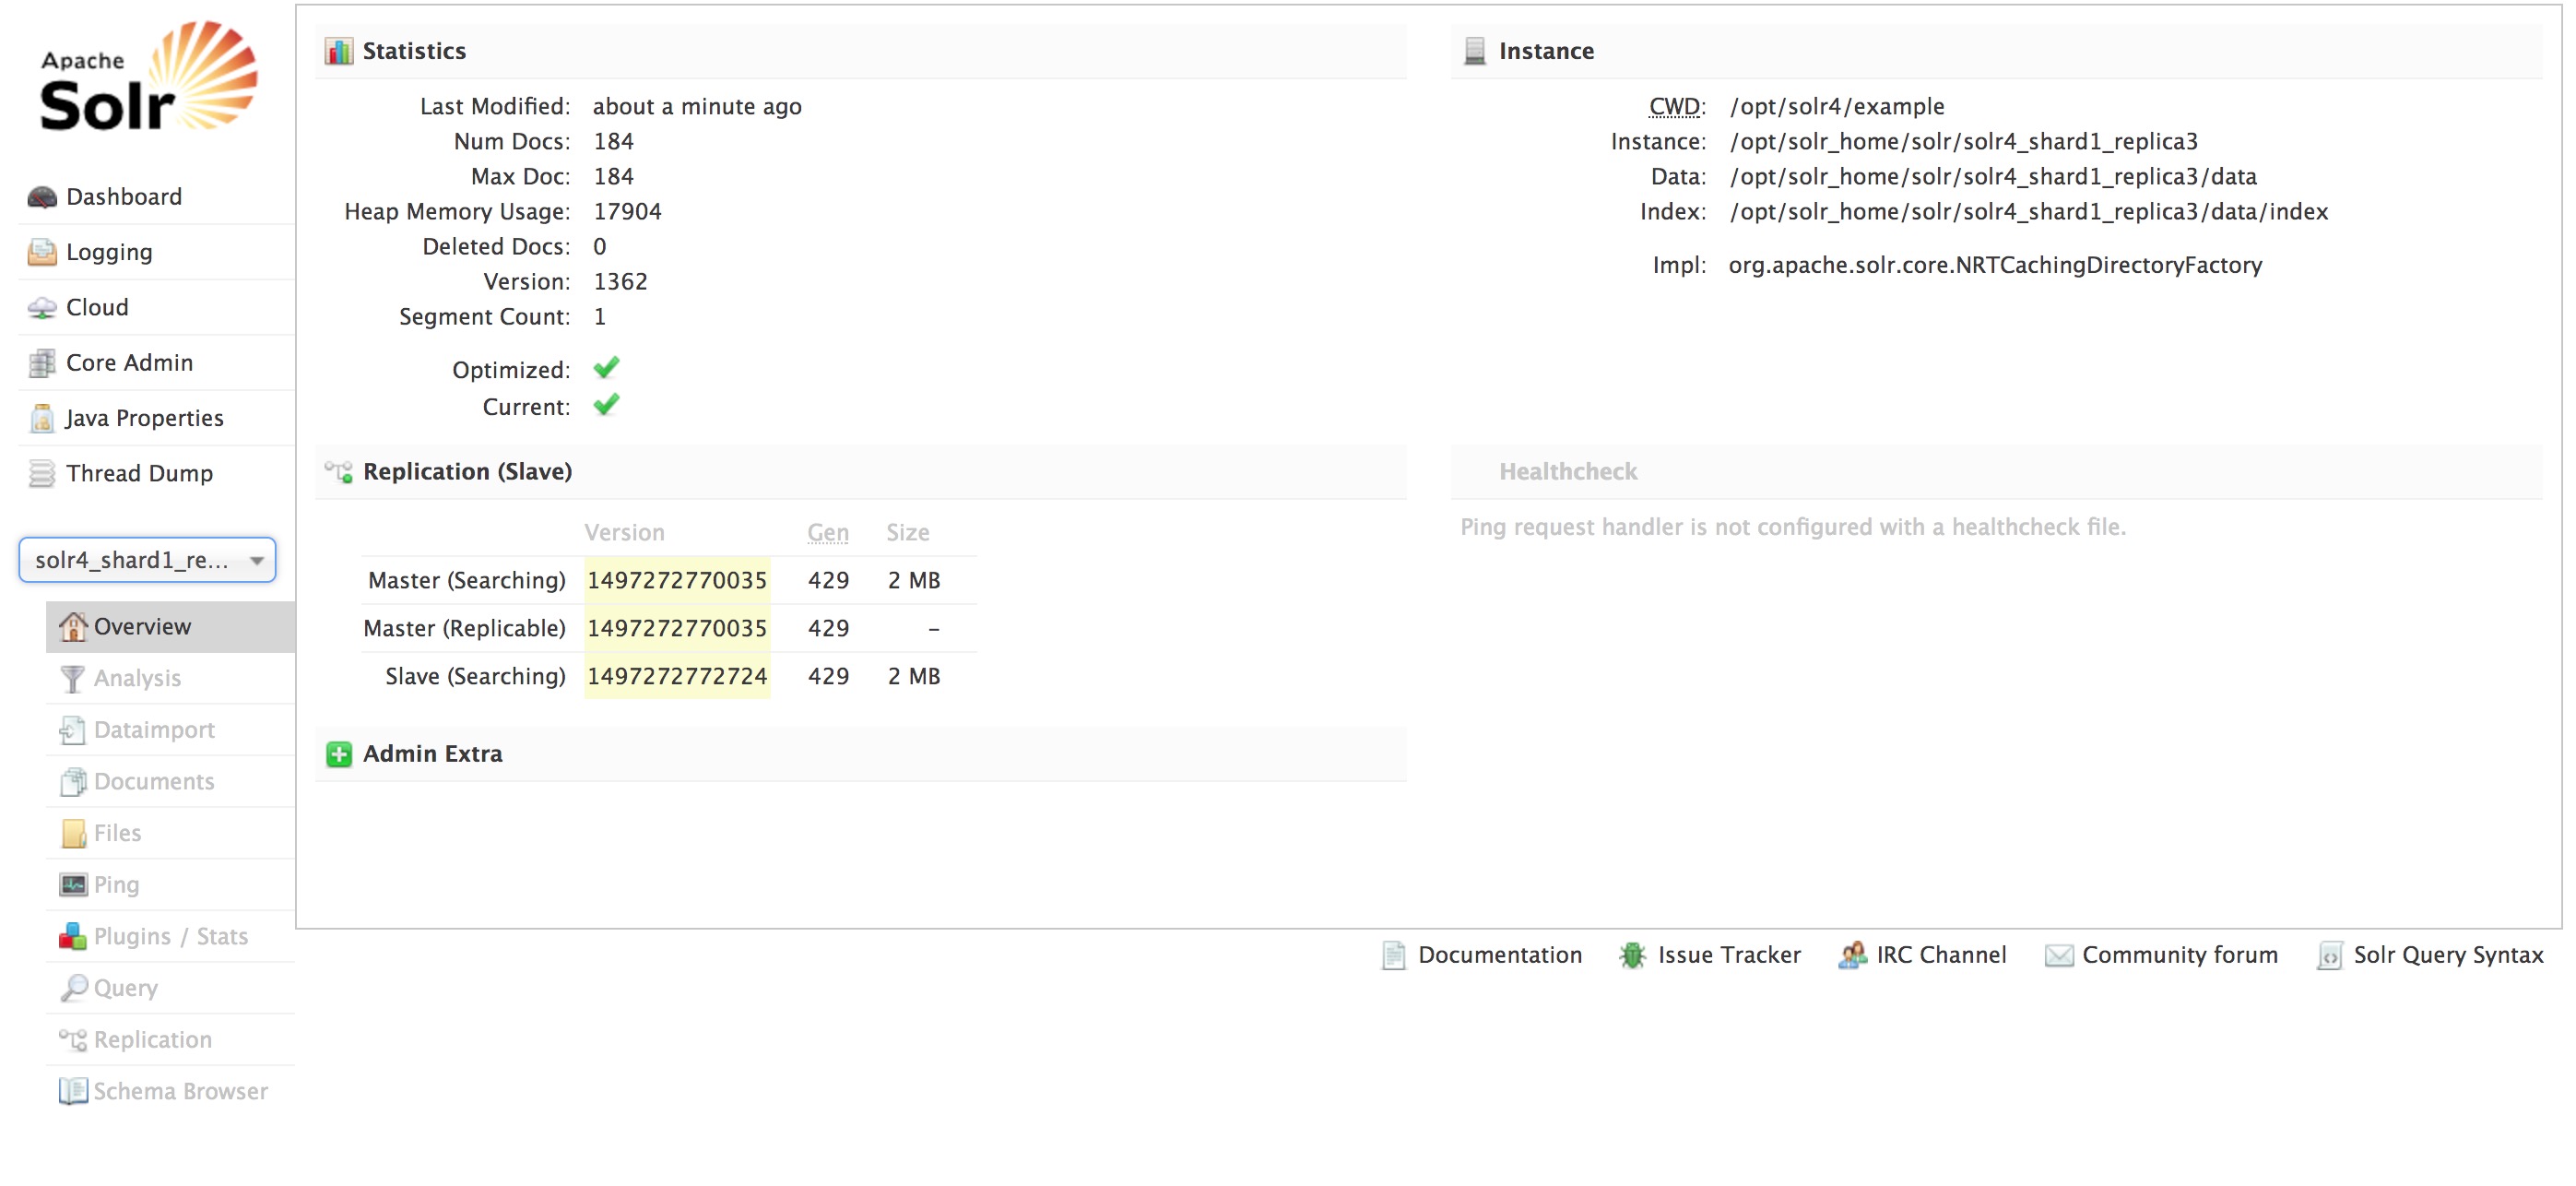The image size is (2576, 1186).
Task: Open the Files page
Action: coord(117,834)
